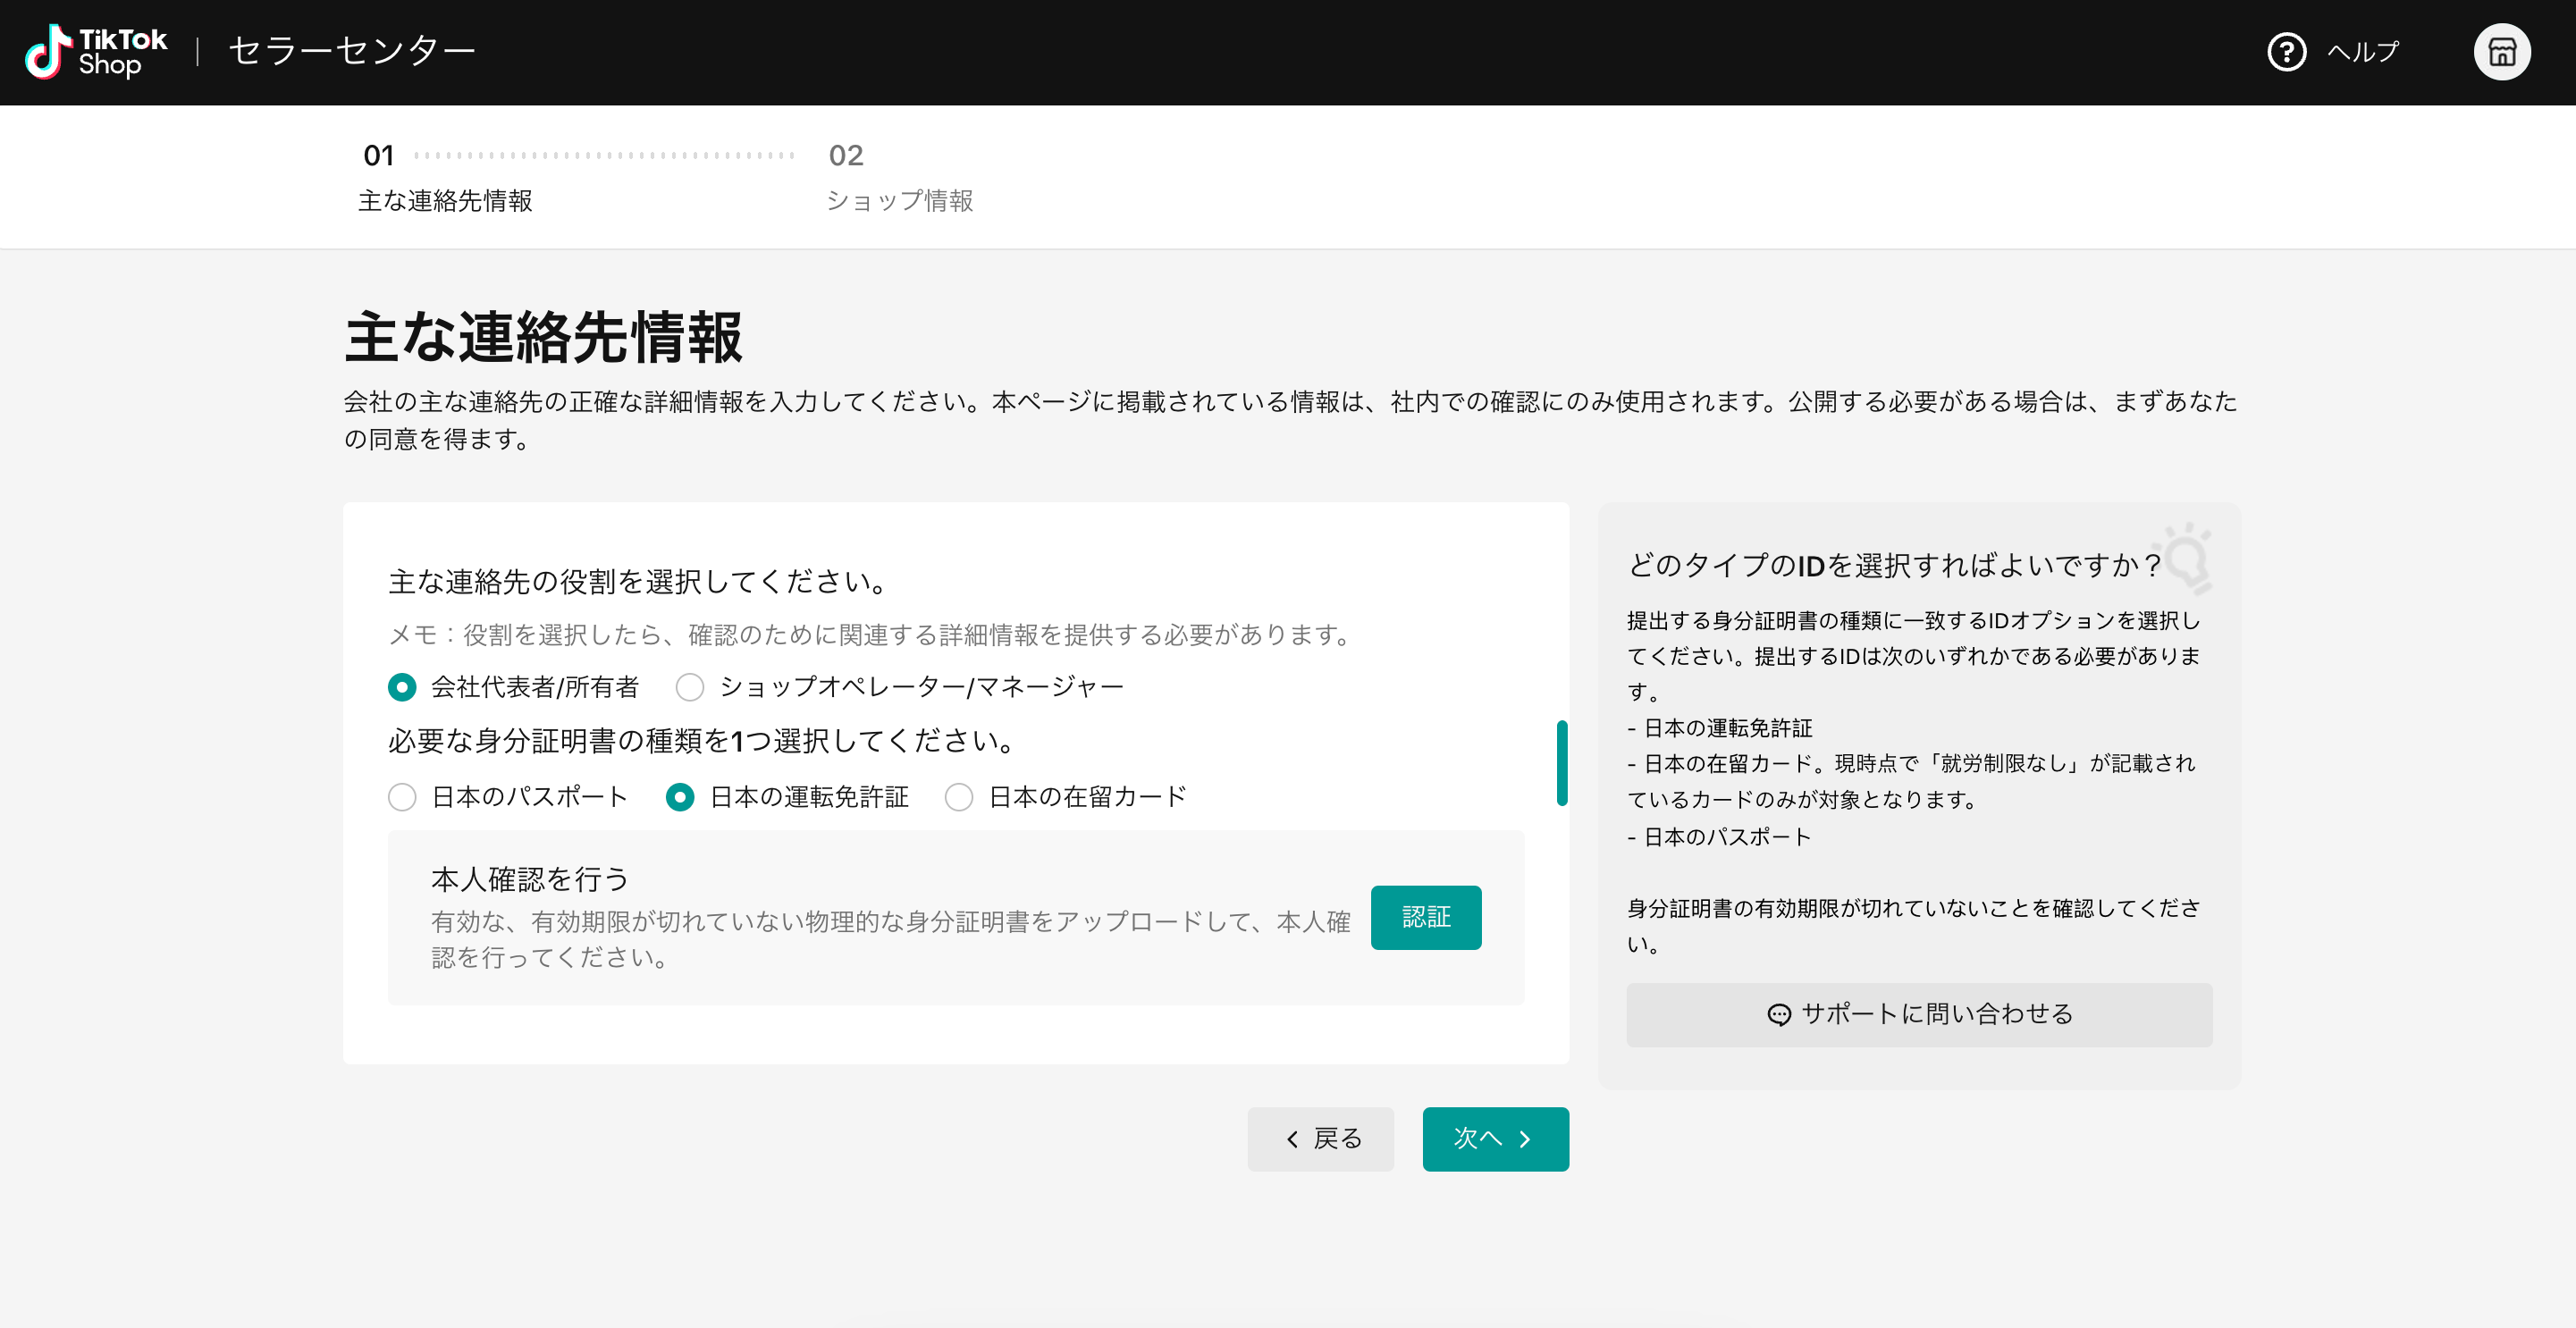
Task: Open the help question mark icon
Action: click(x=2286, y=52)
